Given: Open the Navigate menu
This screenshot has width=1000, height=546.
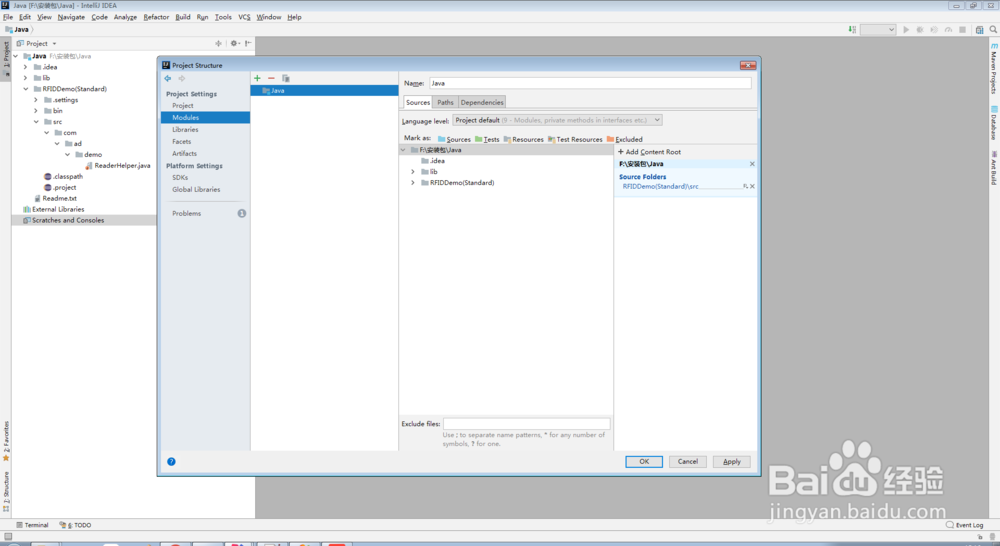Looking at the screenshot, I should tap(71, 17).
